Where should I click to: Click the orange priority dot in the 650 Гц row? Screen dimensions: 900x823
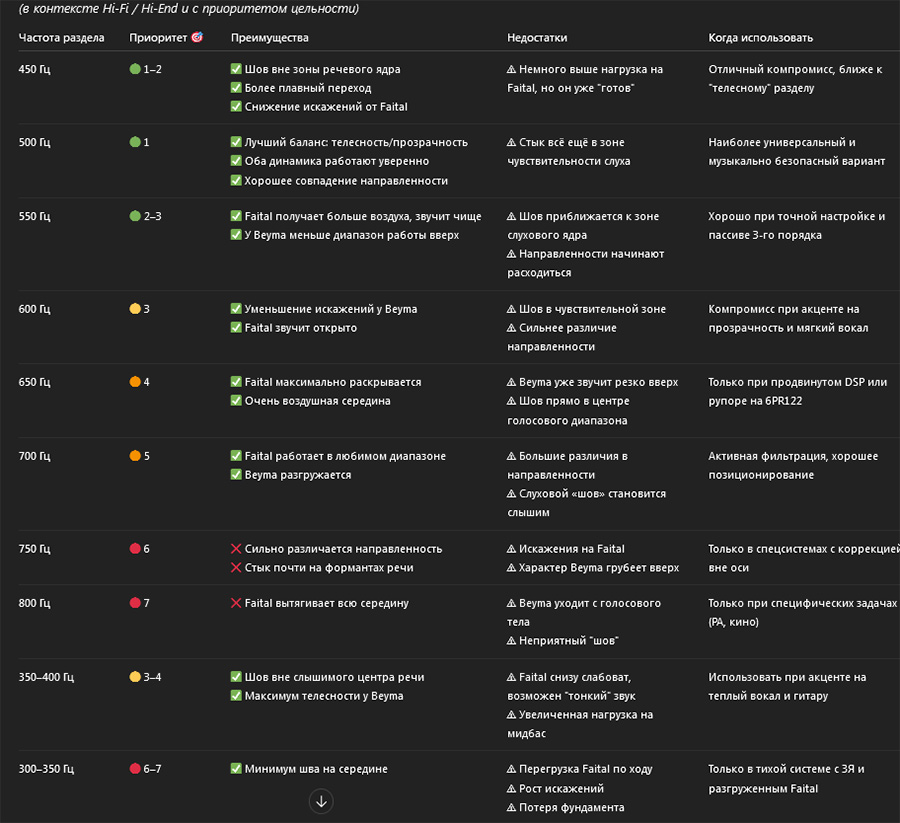point(135,382)
